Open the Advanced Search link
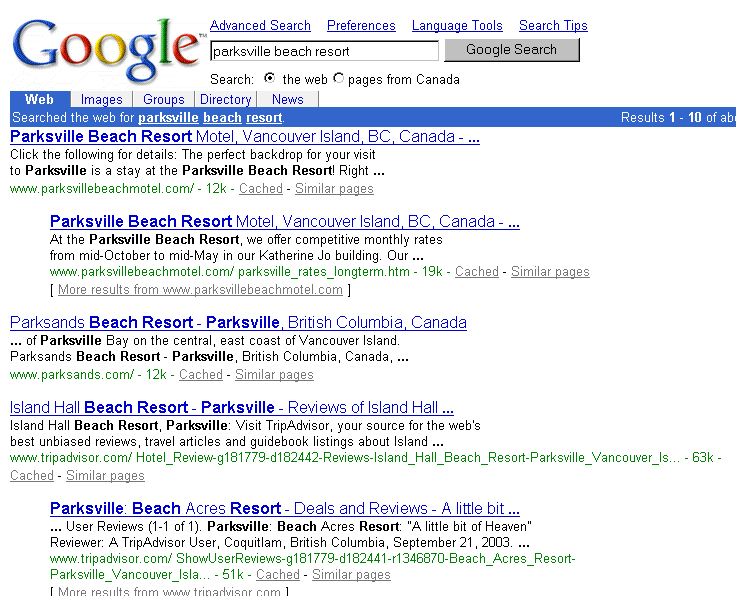Image resolution: width=736 pixels, height=596 pixels. [260, 25]
